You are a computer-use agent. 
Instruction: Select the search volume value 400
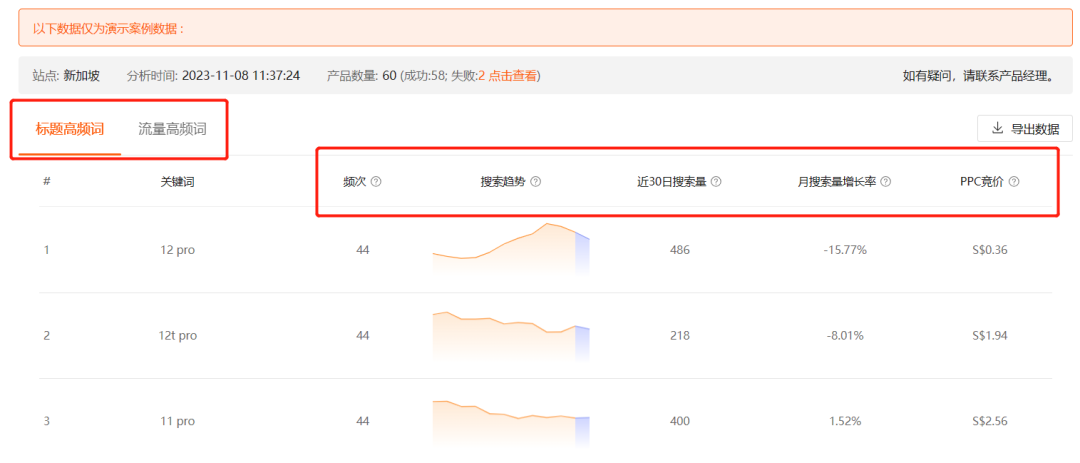pyautogui.click(x=679, y=421)
